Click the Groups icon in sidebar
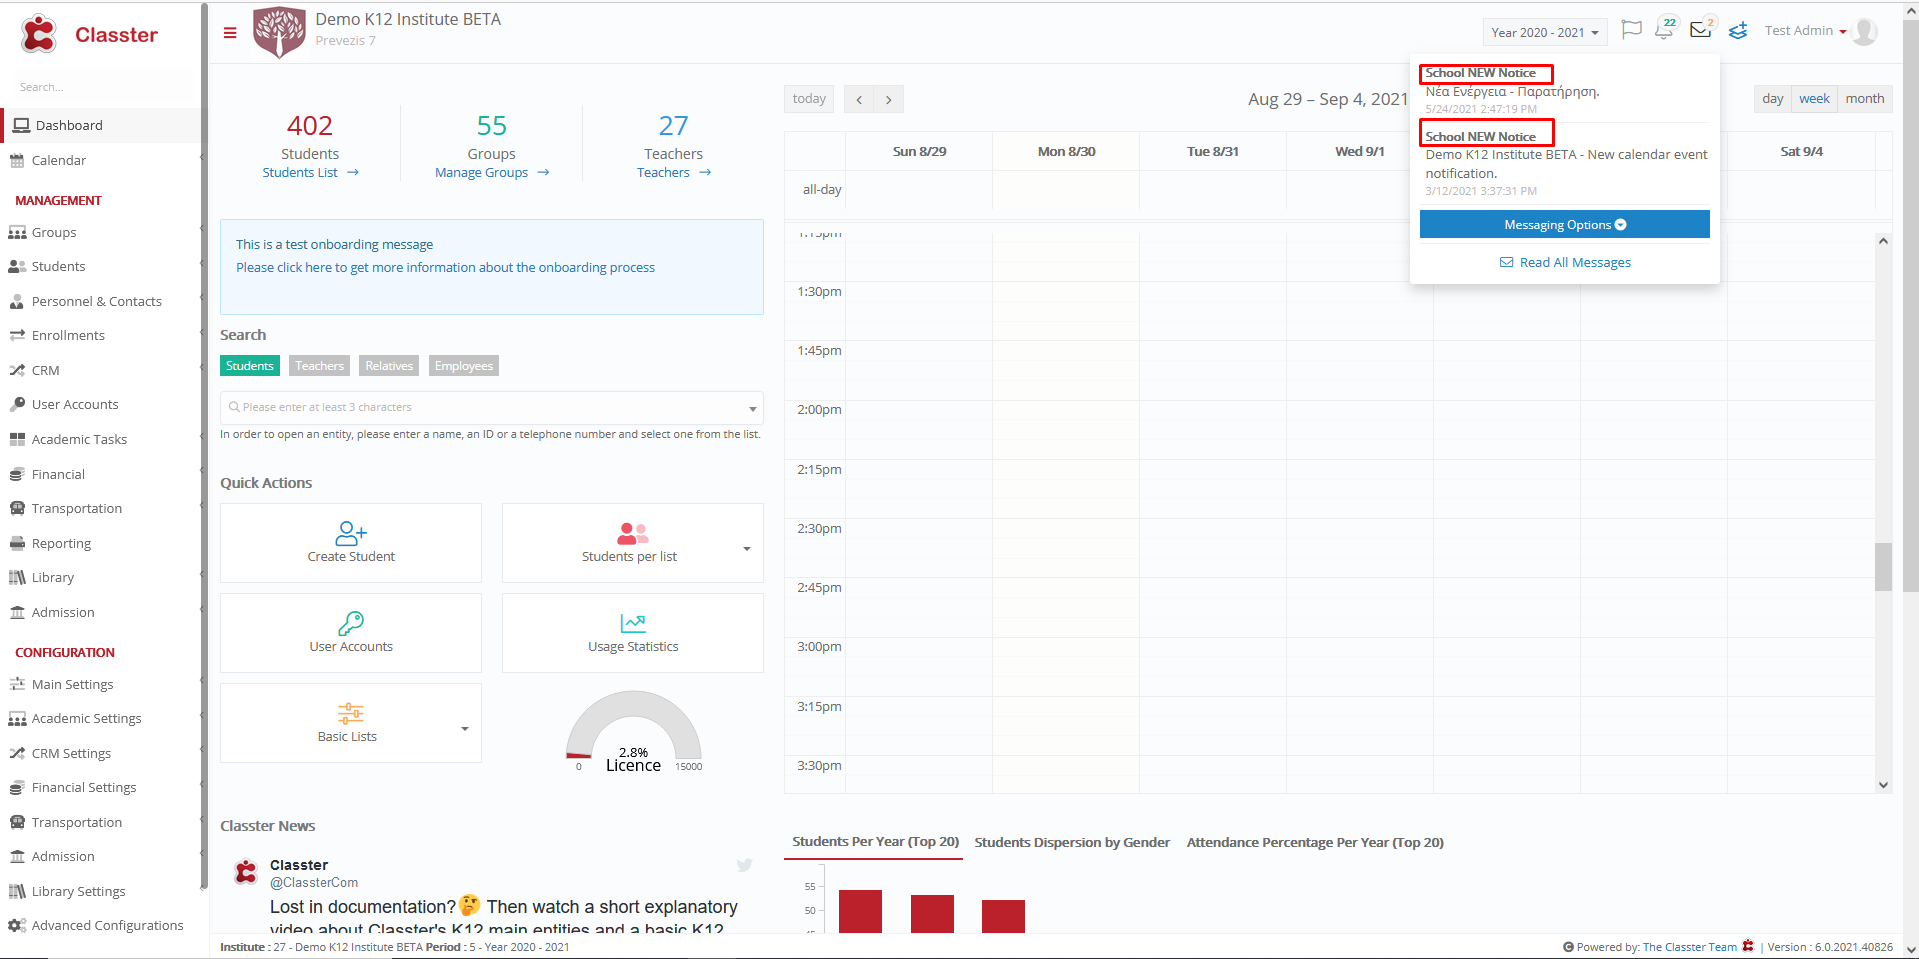This screenshot has width=1919, height=959. (17, 232)
